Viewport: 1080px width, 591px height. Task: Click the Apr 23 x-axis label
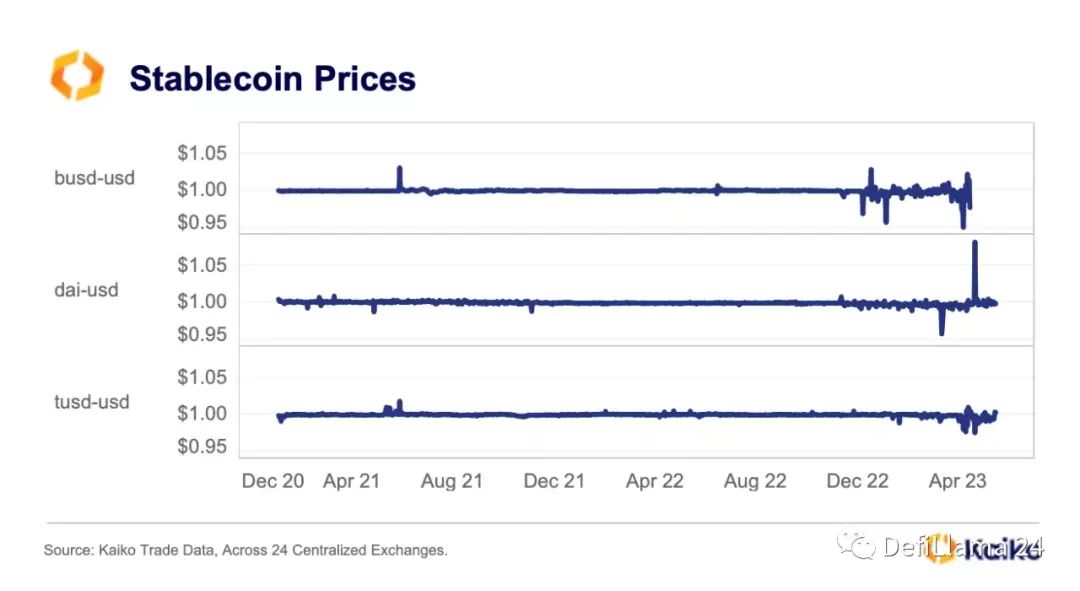(957, 481)
